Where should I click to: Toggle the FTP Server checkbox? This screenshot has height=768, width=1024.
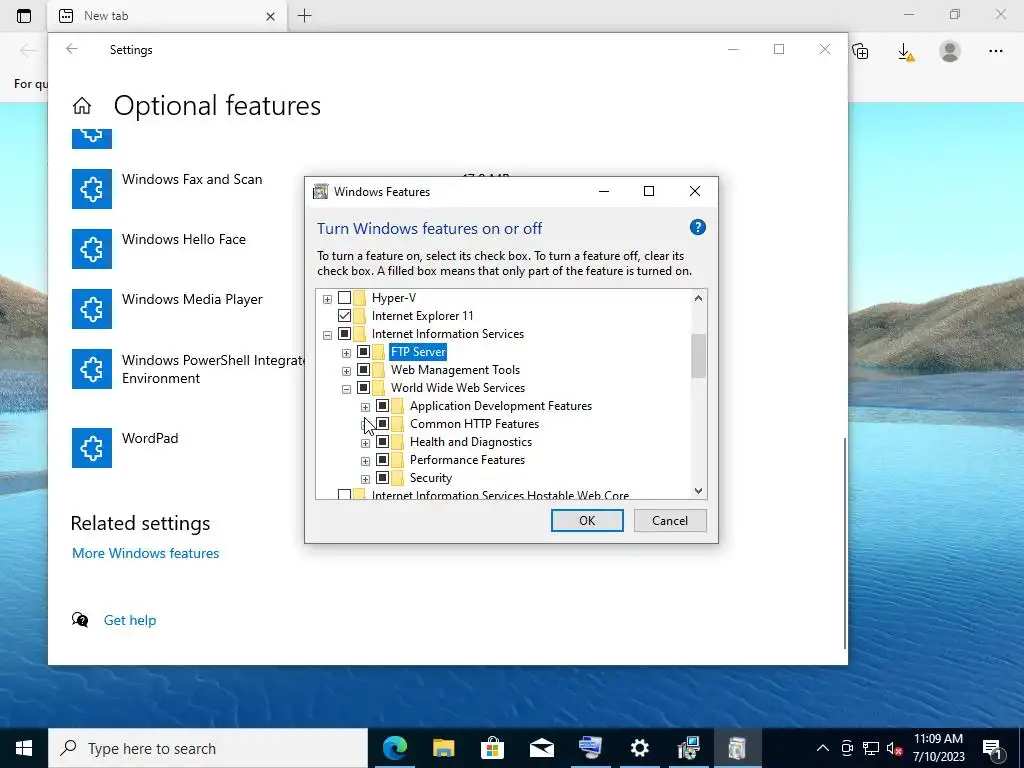364,352
